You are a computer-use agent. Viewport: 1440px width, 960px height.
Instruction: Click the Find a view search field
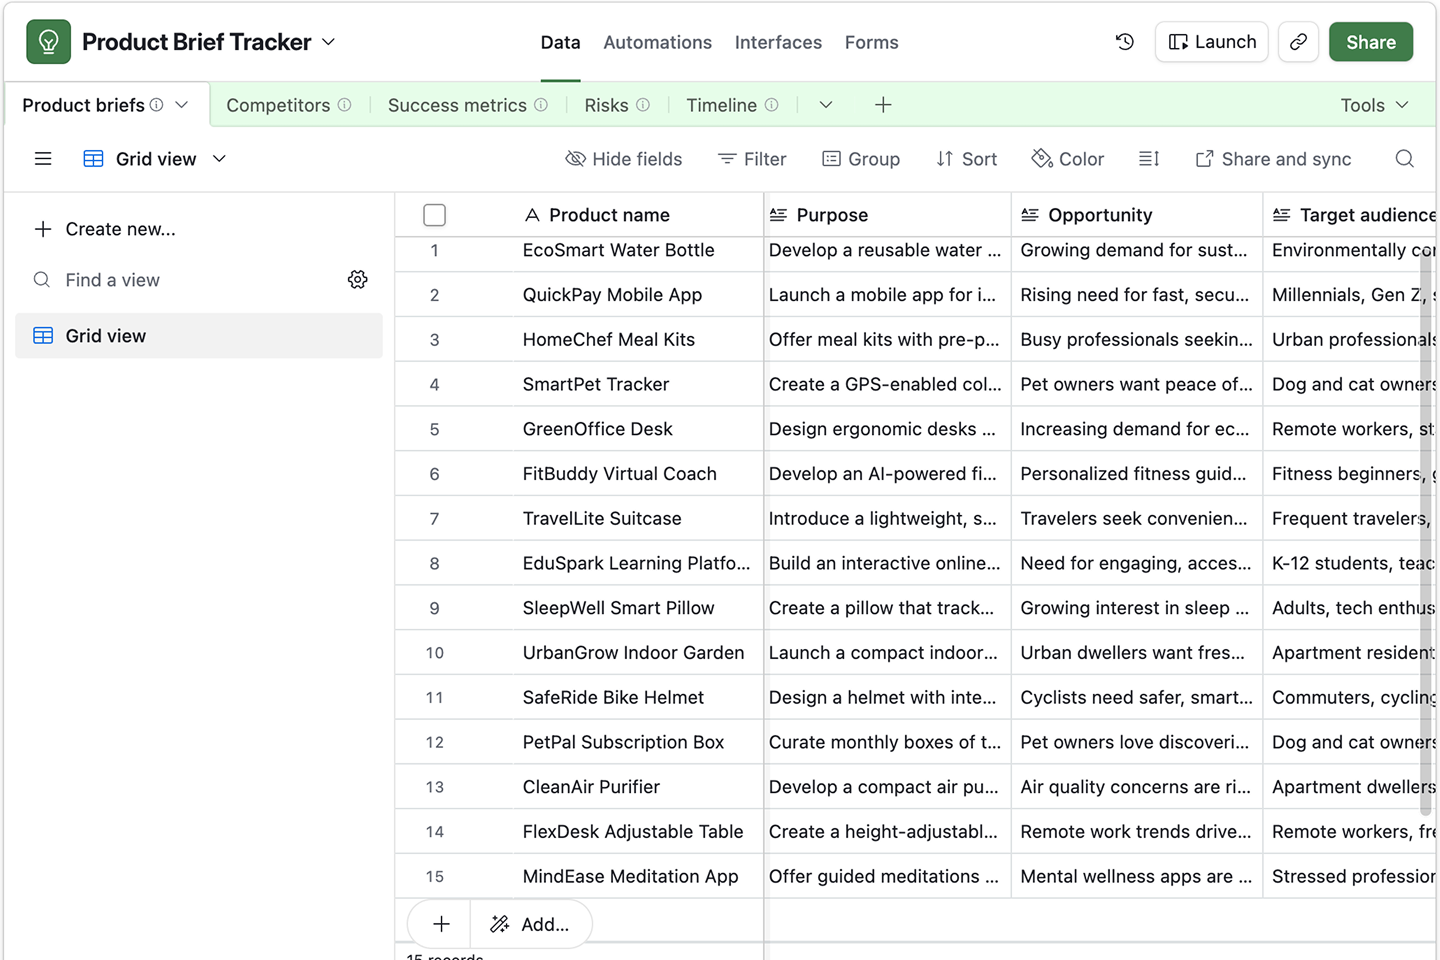(185, 280)
